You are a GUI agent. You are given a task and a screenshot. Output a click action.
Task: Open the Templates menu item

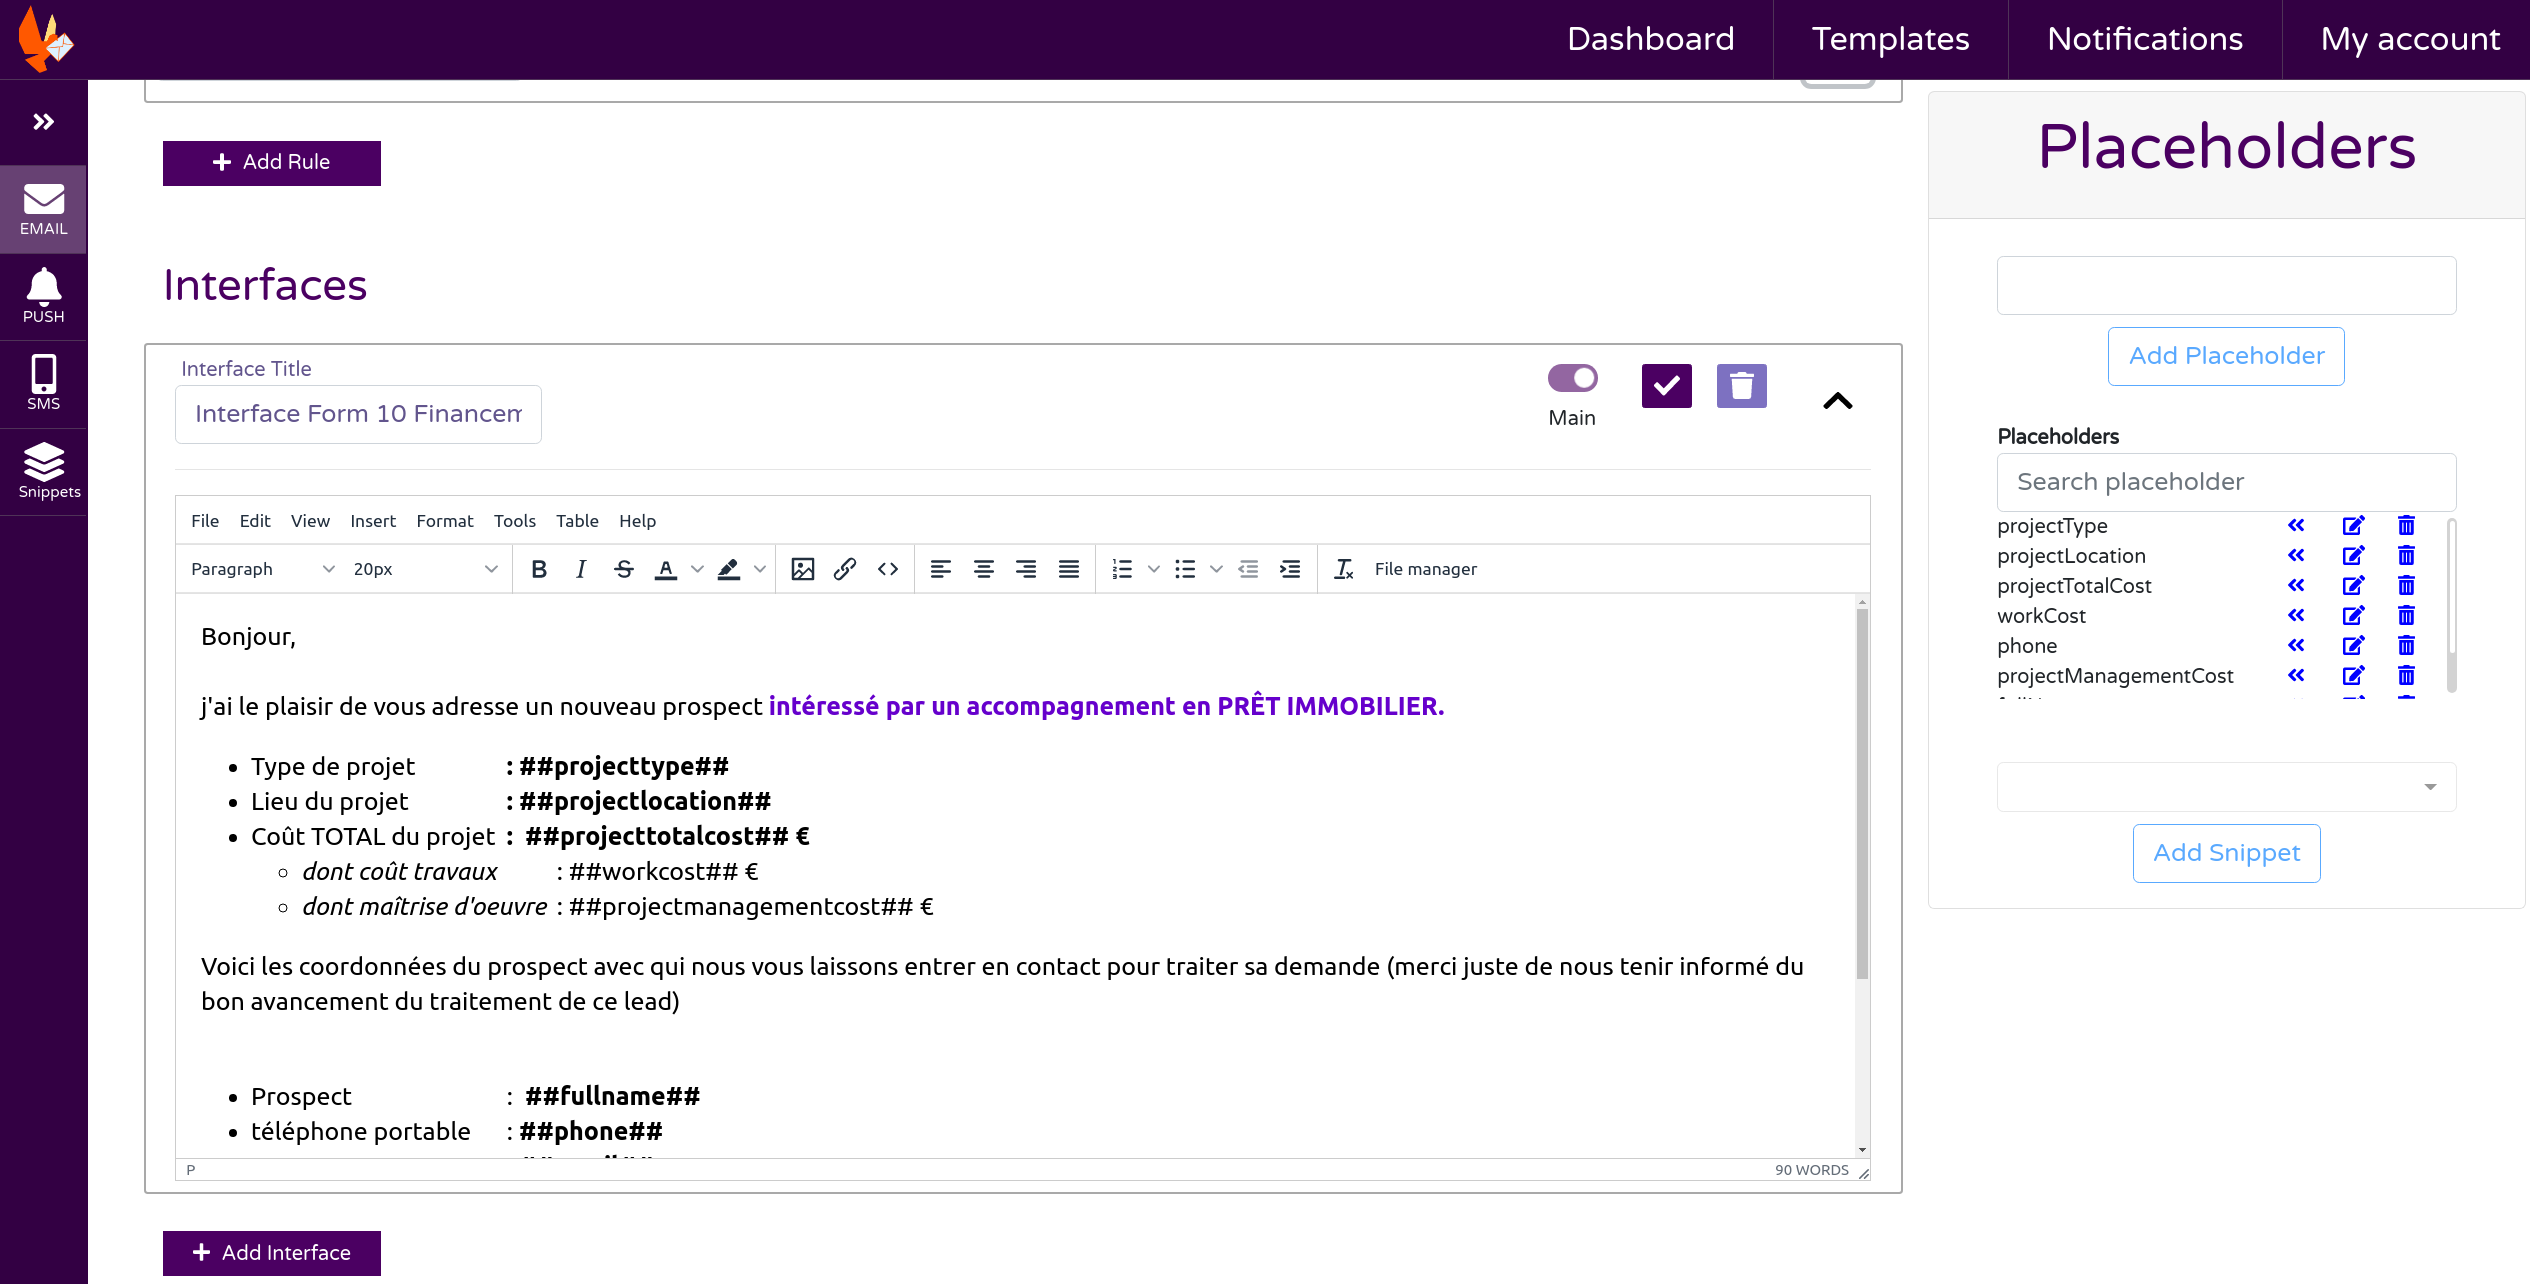pos(1893,39)
